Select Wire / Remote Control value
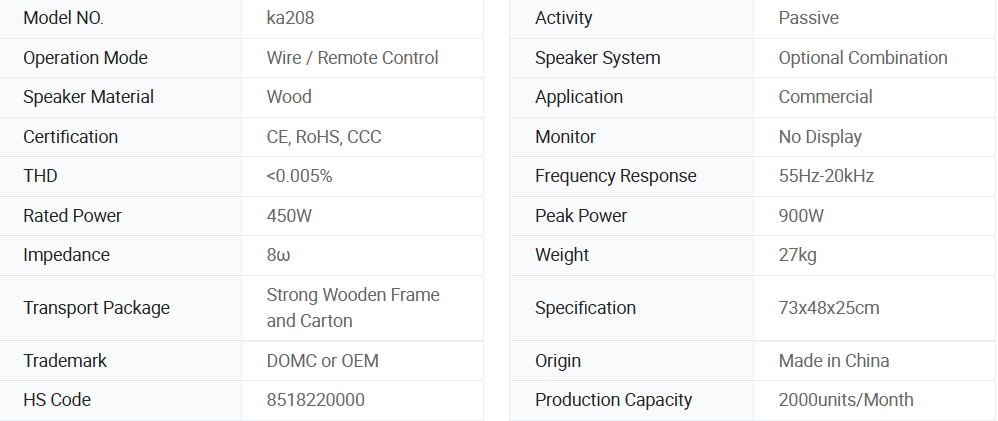This screenshot has height=421, width=998. tap(352, 58)
